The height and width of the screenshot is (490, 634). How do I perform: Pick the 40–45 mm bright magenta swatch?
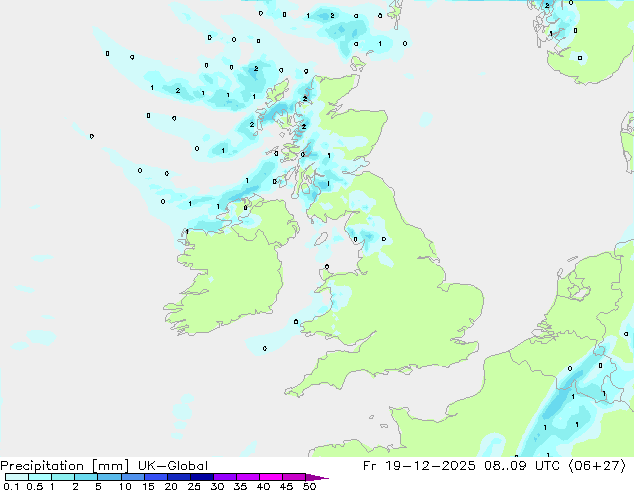click(271, 477)
